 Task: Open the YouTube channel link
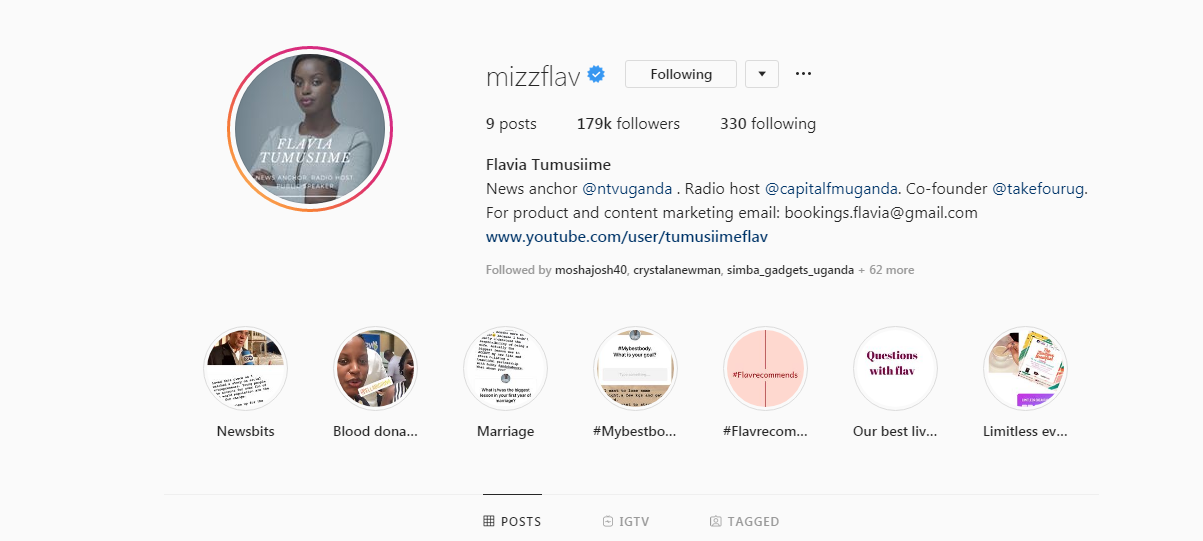point(627,237)
